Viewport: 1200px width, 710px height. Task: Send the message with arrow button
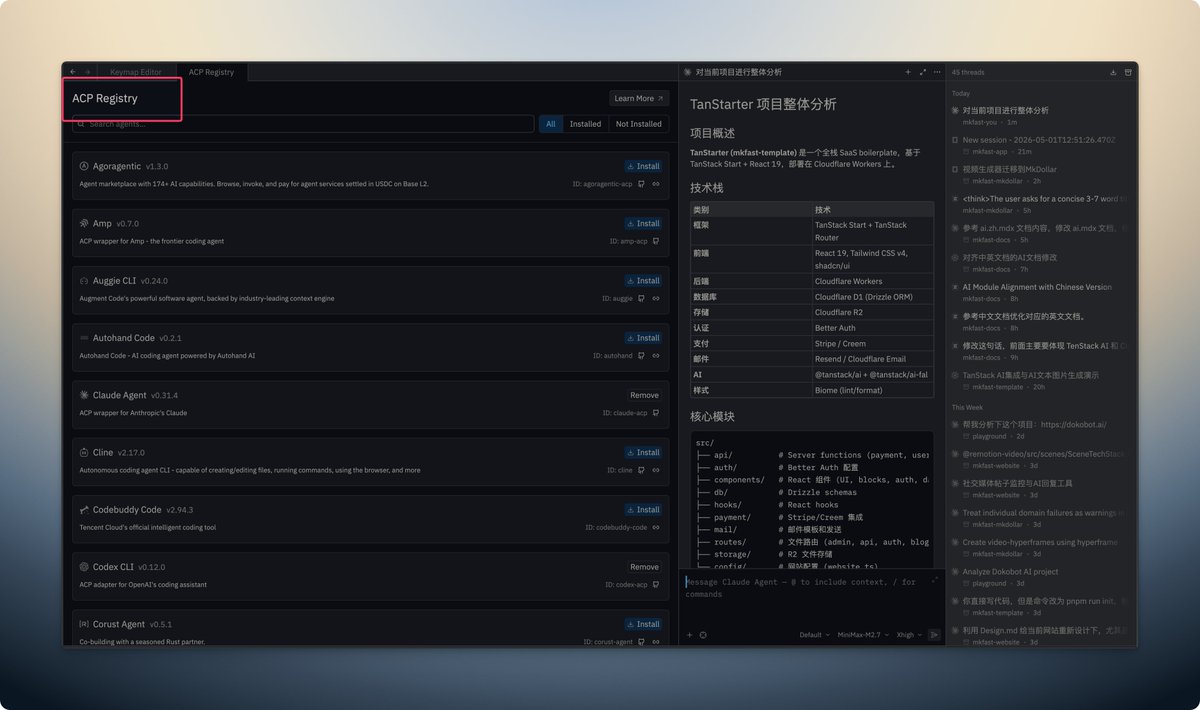point(934,635)
